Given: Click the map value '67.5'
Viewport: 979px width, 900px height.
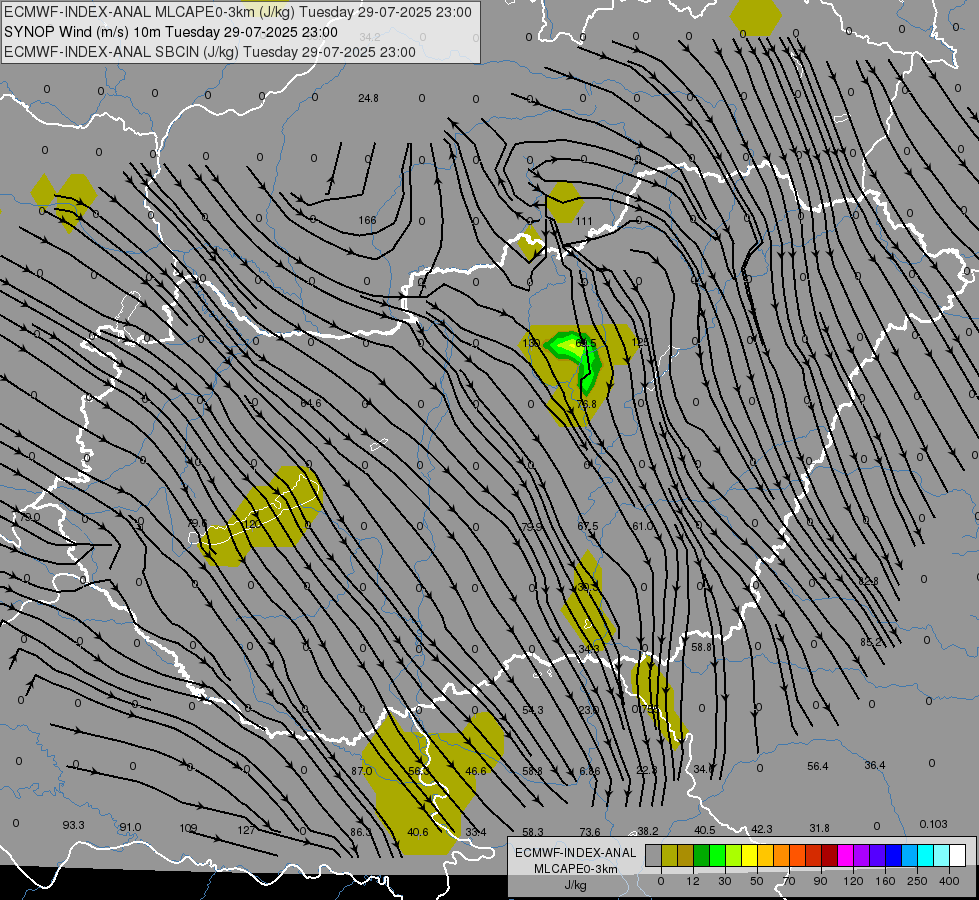Looking at the screenshot, I should point(588,527).
